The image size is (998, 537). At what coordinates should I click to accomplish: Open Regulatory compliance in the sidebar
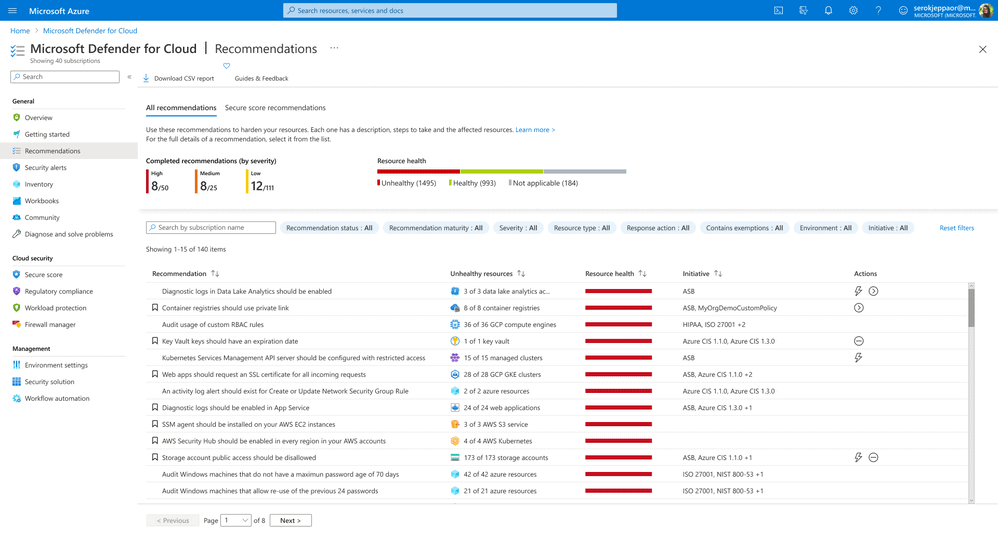pos(59,291)
